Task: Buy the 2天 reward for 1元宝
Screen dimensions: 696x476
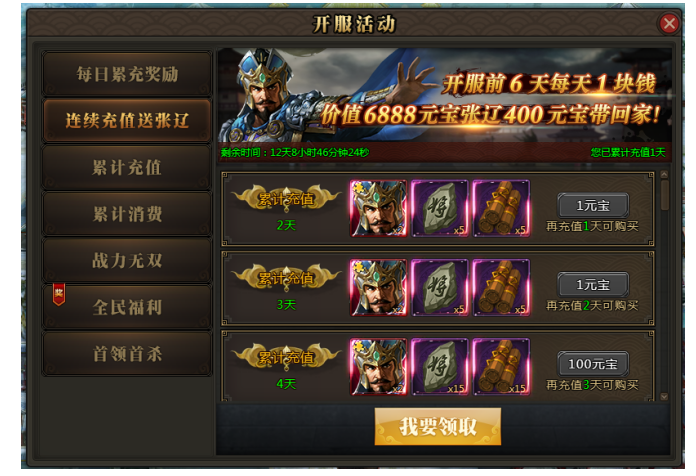Action: click(593, 205)
